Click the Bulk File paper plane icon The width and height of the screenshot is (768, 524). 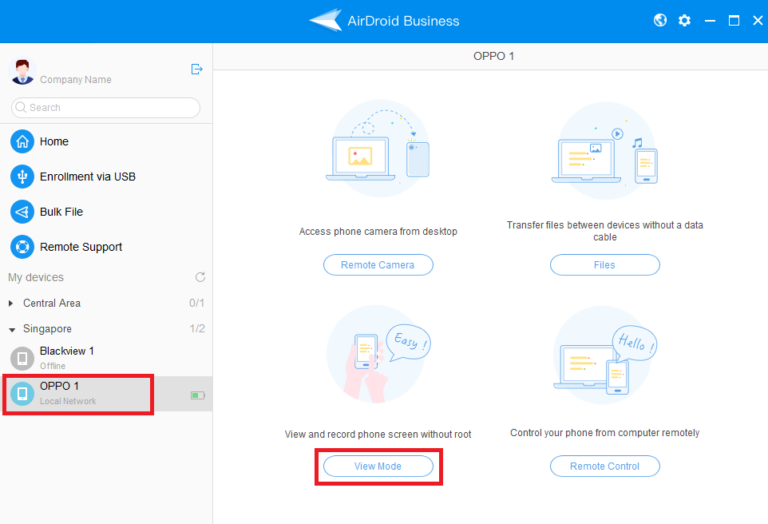coord(22,212)
